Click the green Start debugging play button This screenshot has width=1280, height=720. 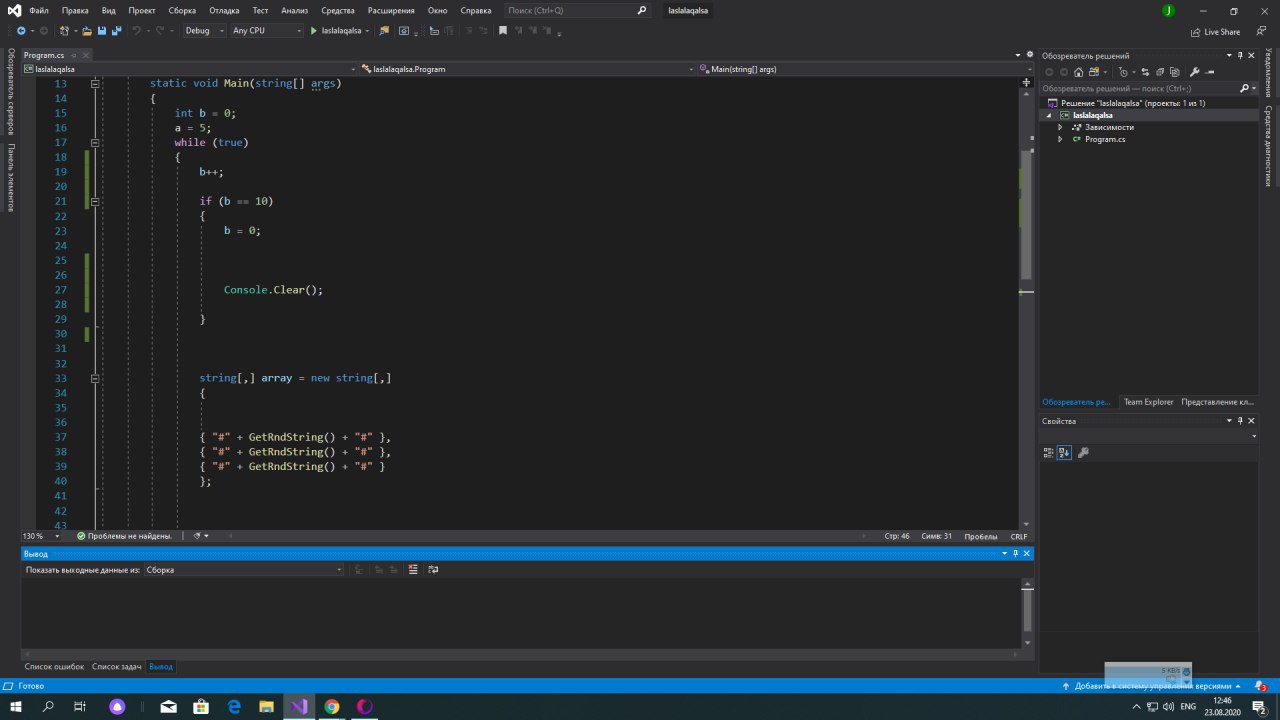pos(314,31)
